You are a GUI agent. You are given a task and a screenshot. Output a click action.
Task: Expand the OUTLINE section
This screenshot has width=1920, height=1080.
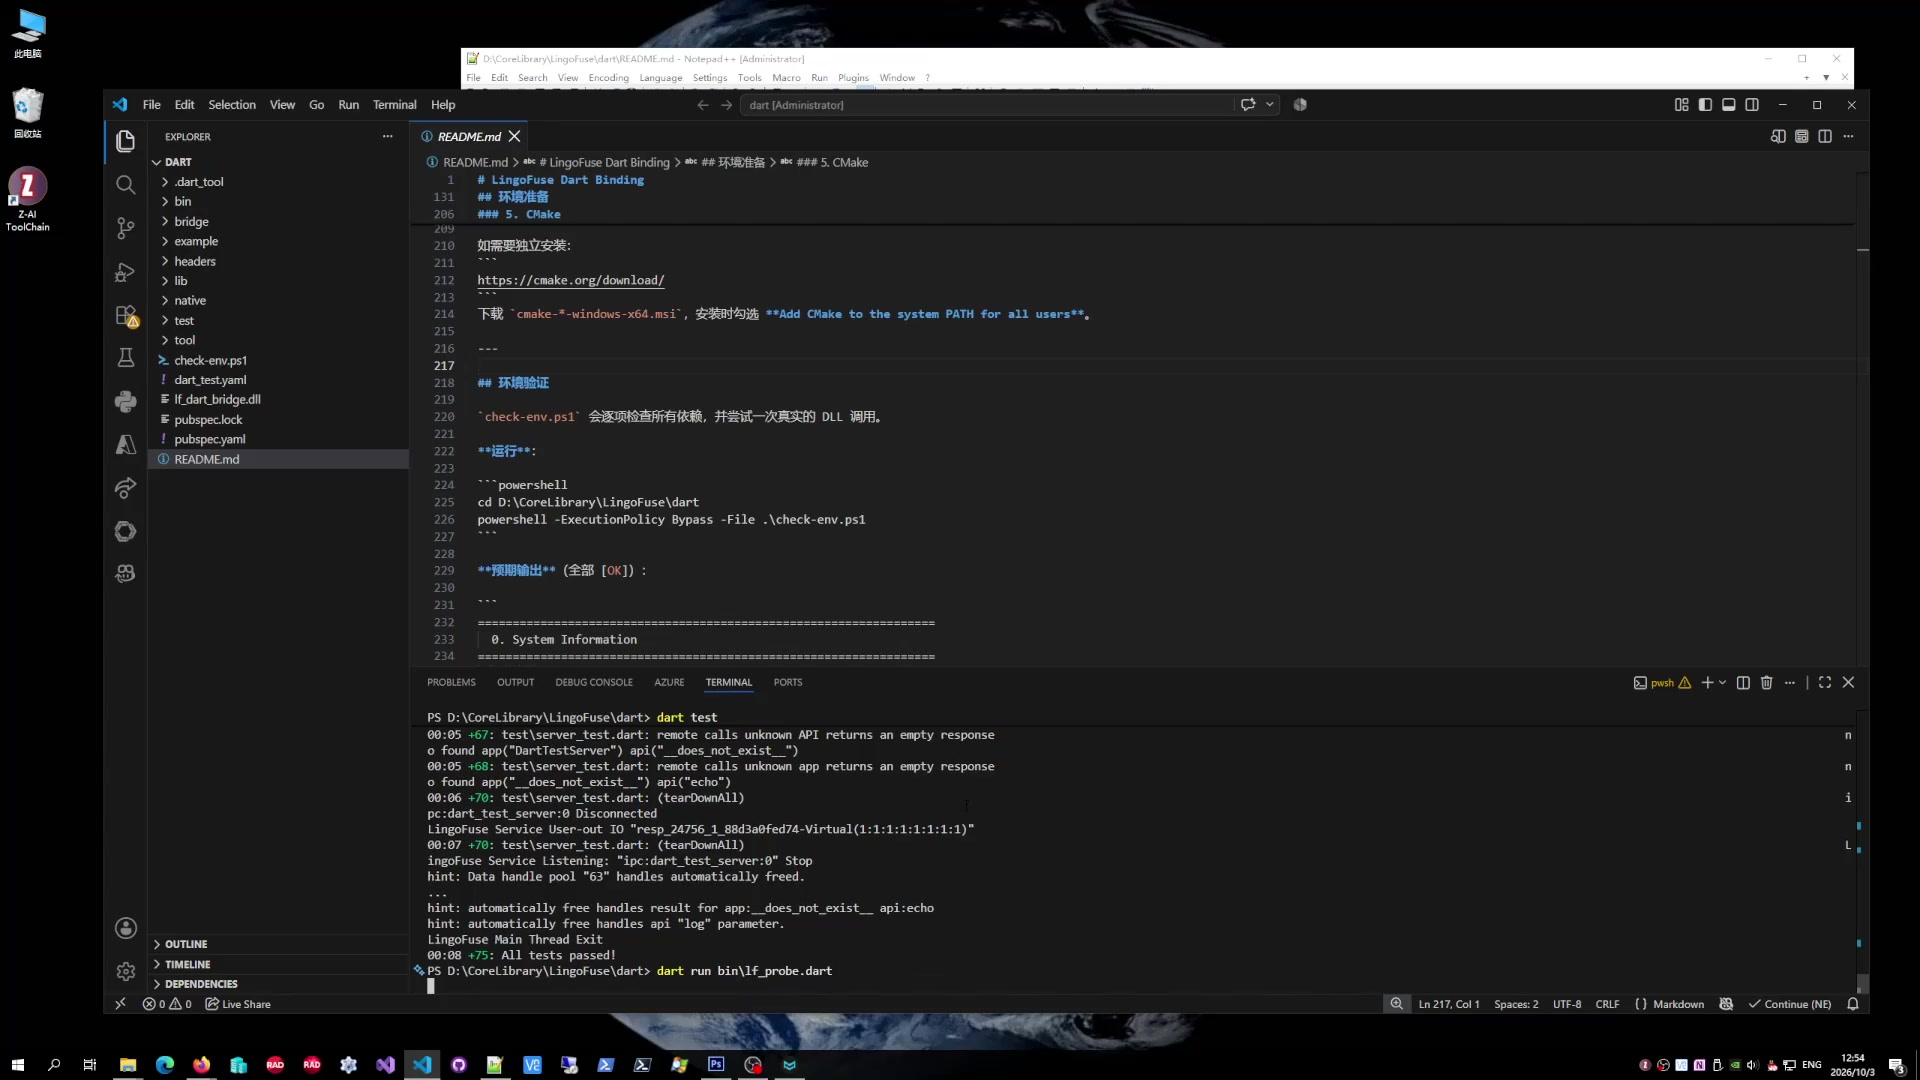click(186, 944)
